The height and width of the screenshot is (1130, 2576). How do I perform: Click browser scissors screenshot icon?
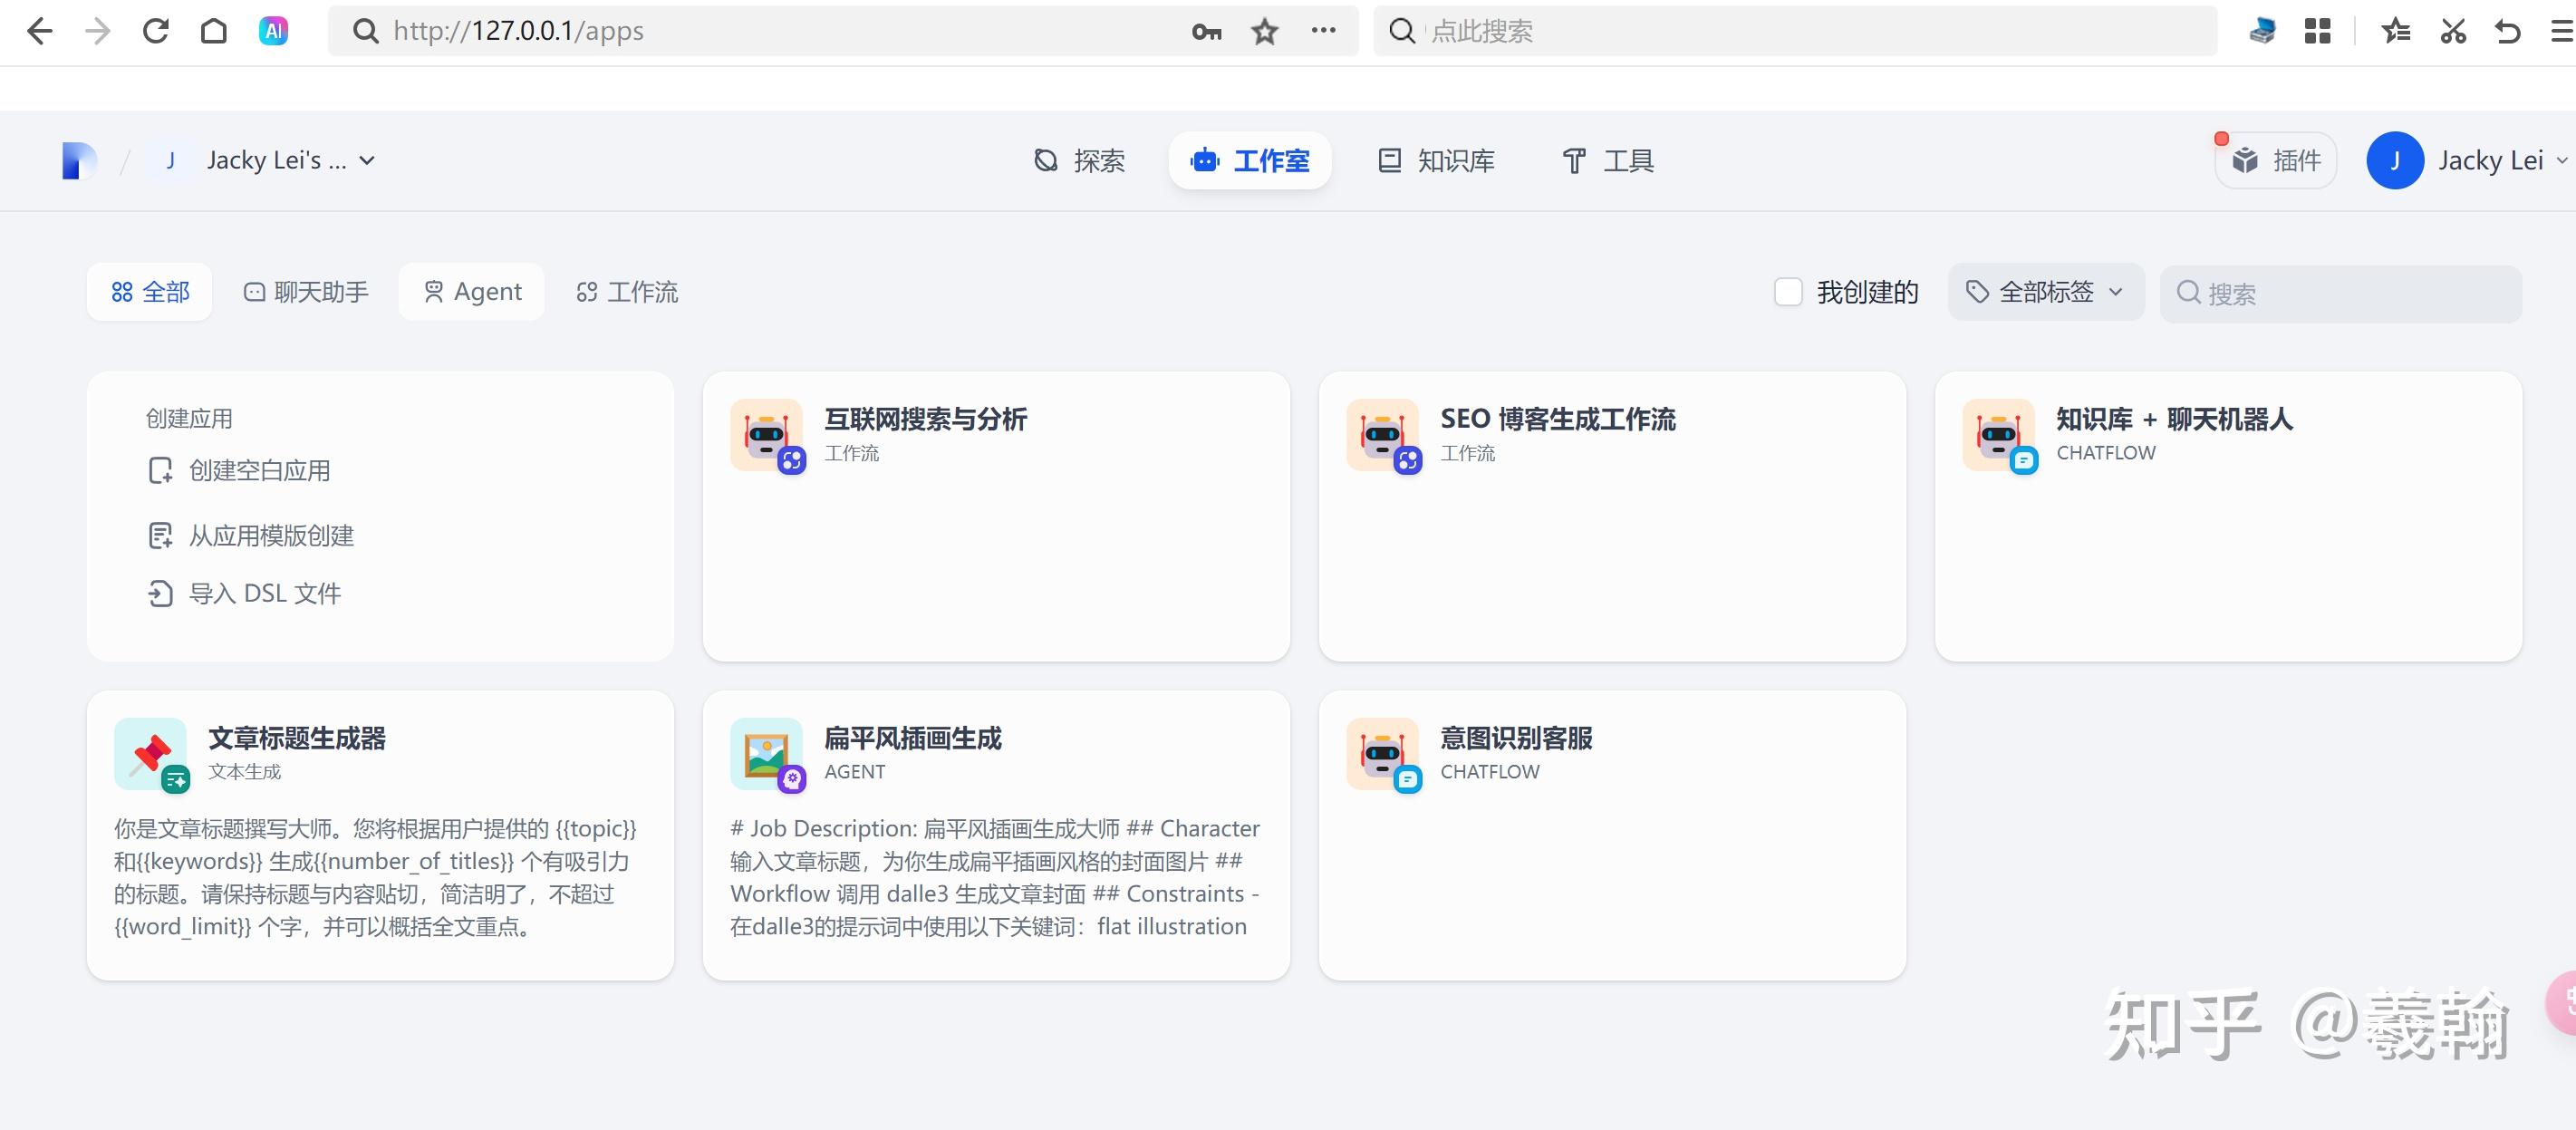2452,31
